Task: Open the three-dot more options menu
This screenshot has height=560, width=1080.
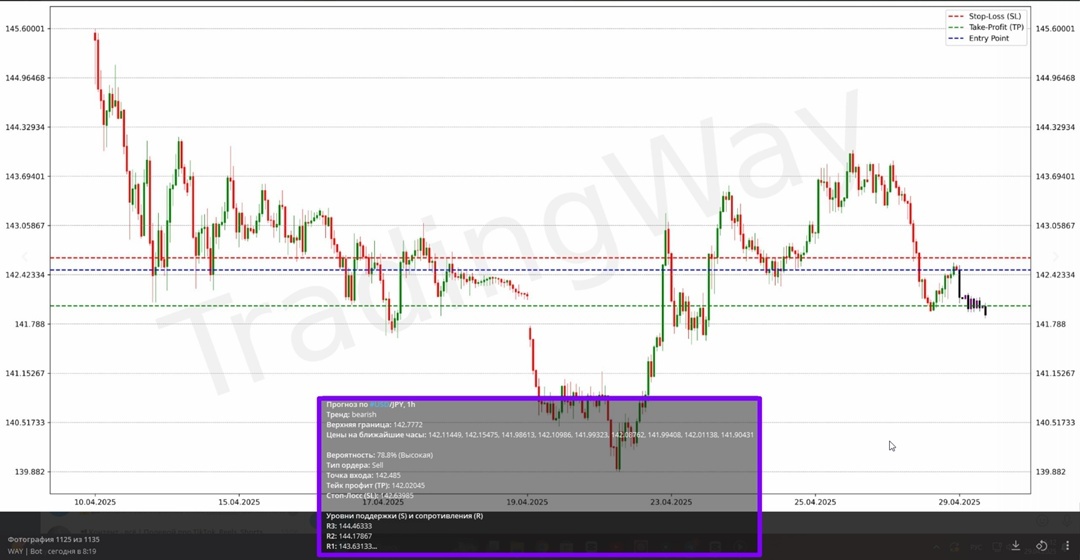Action: point(1067,546)
